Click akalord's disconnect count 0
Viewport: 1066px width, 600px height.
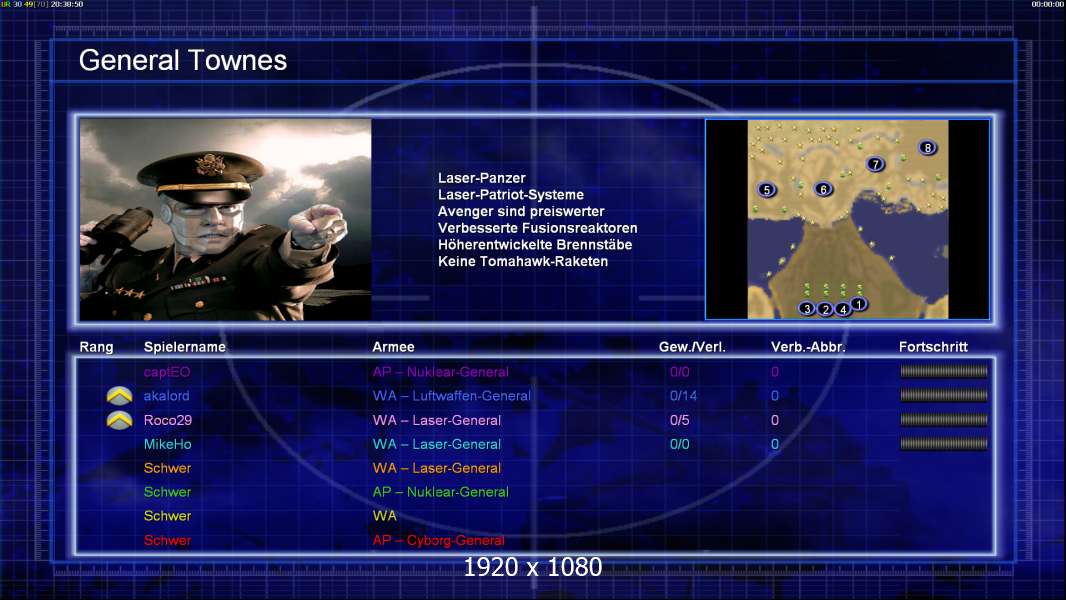pos(775,395)
